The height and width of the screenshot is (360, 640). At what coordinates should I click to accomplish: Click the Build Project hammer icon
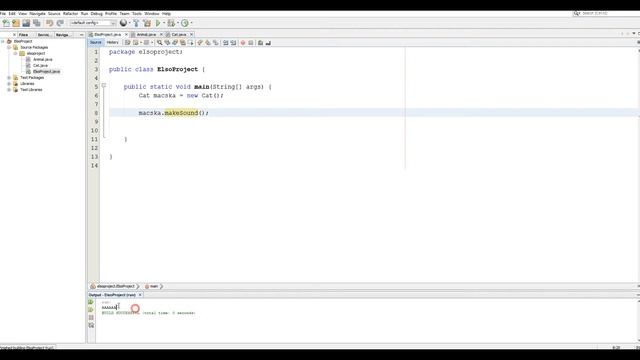pos(136,23)
